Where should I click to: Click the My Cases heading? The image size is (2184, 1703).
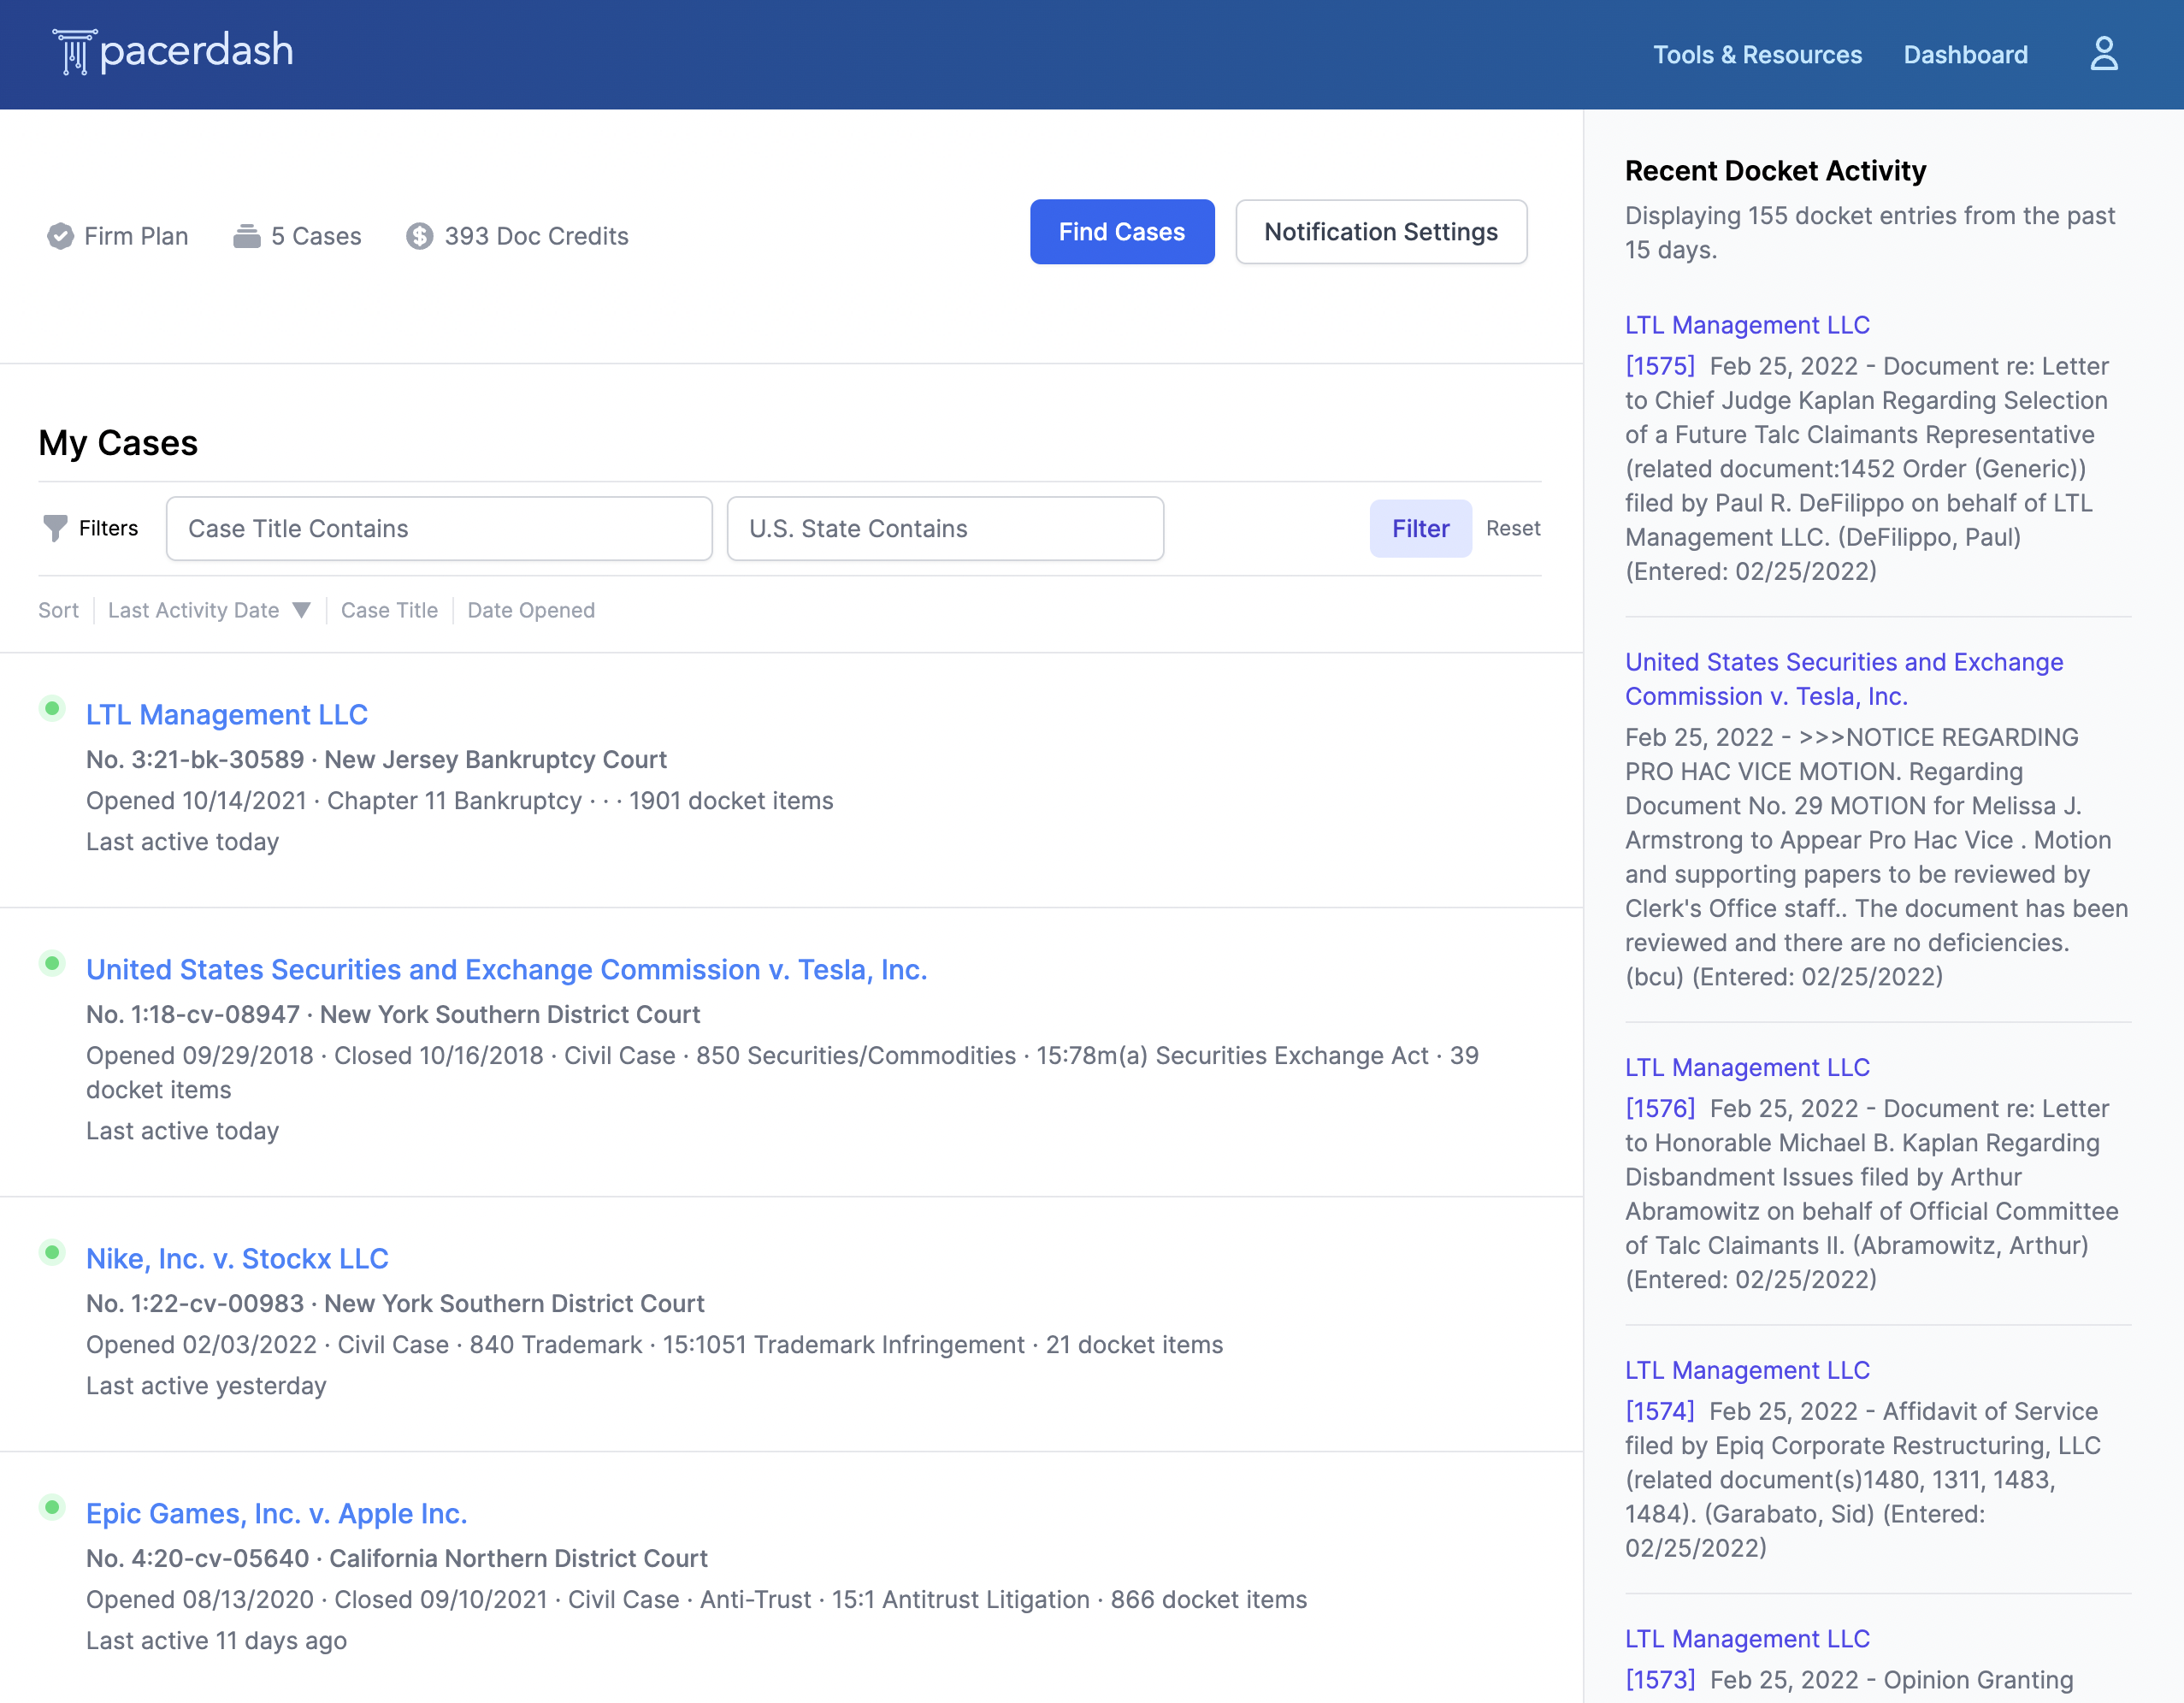[x=118, y=443]
